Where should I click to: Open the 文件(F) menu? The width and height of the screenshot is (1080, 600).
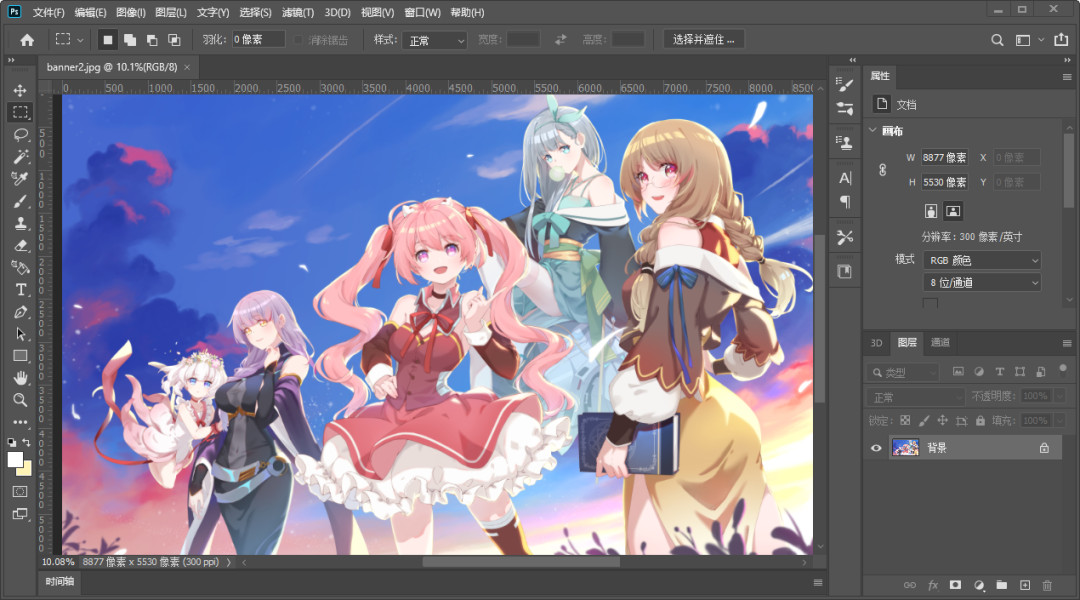[49, 12]
